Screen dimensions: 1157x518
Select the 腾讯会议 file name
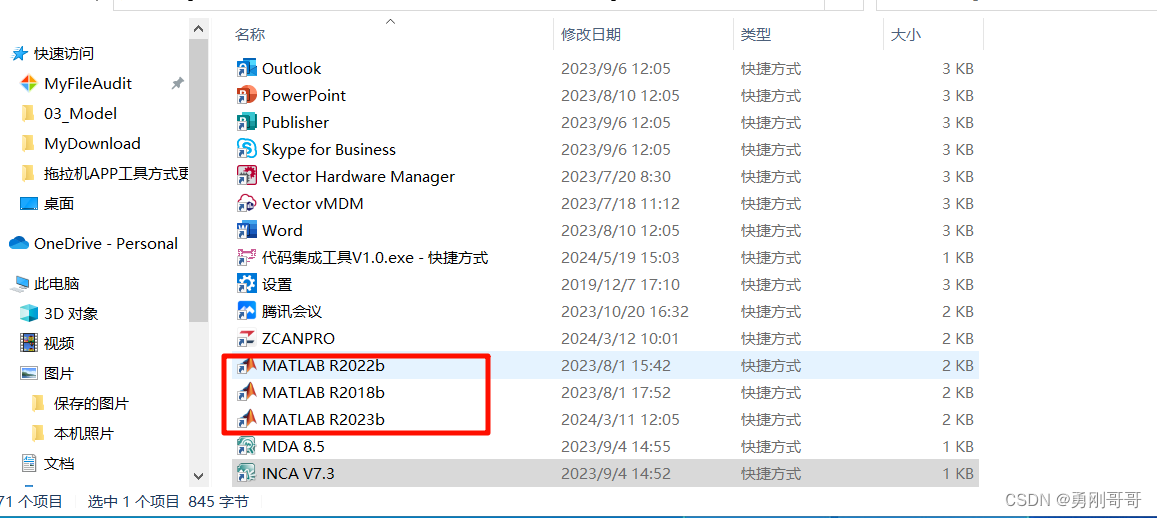point(292,311)
